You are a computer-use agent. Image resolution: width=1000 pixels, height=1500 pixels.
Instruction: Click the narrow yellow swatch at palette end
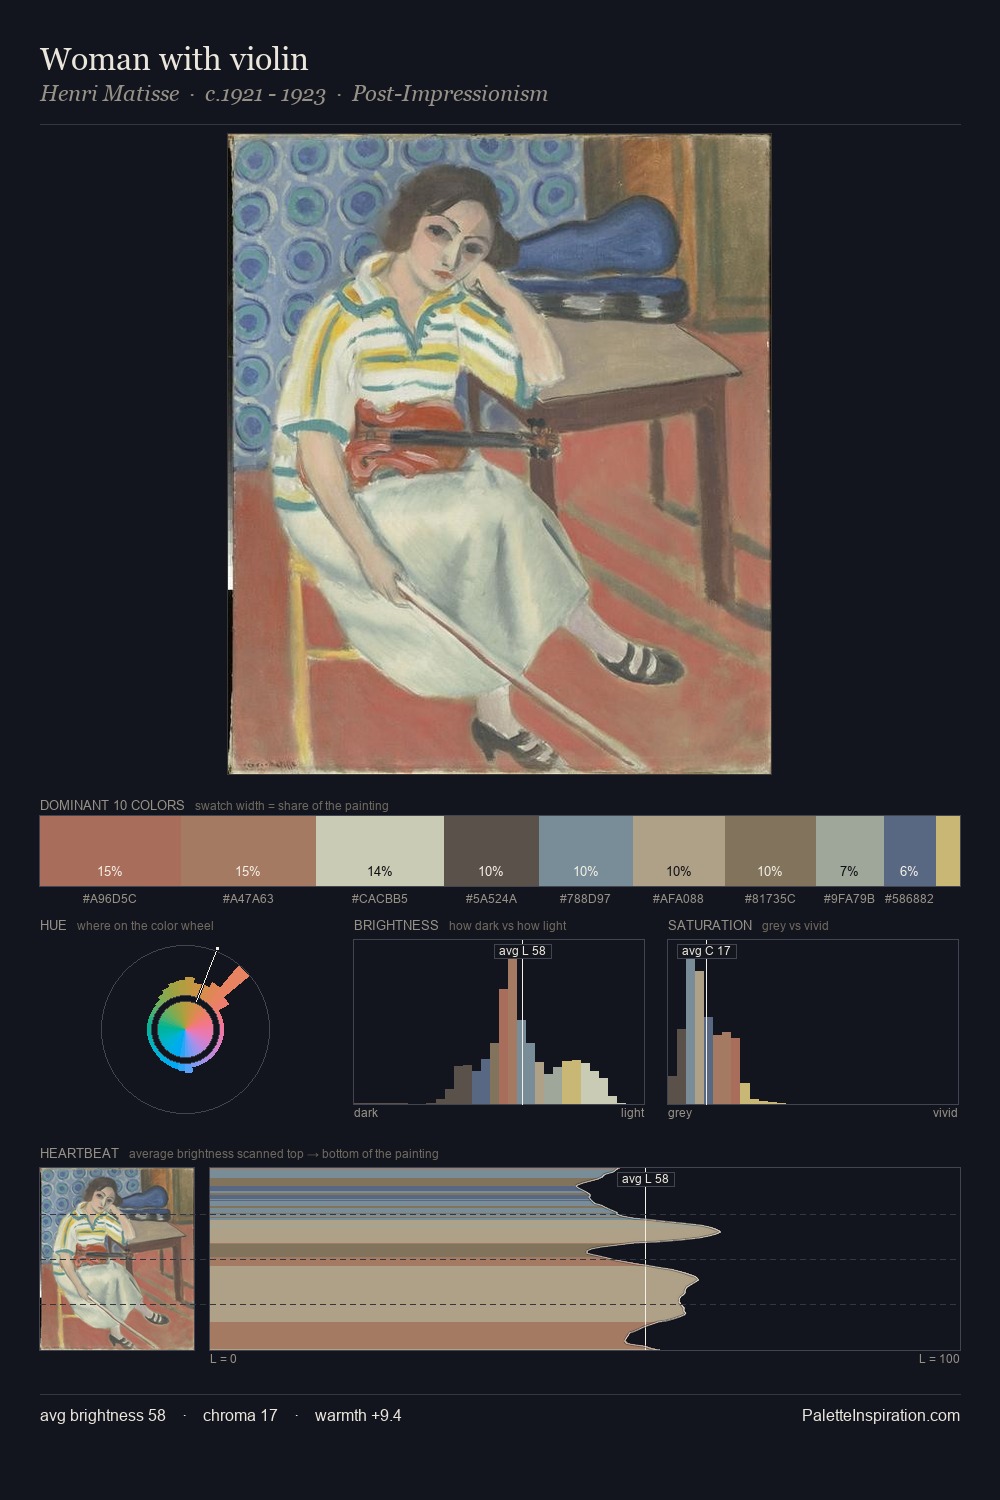[x=948, y=851]
